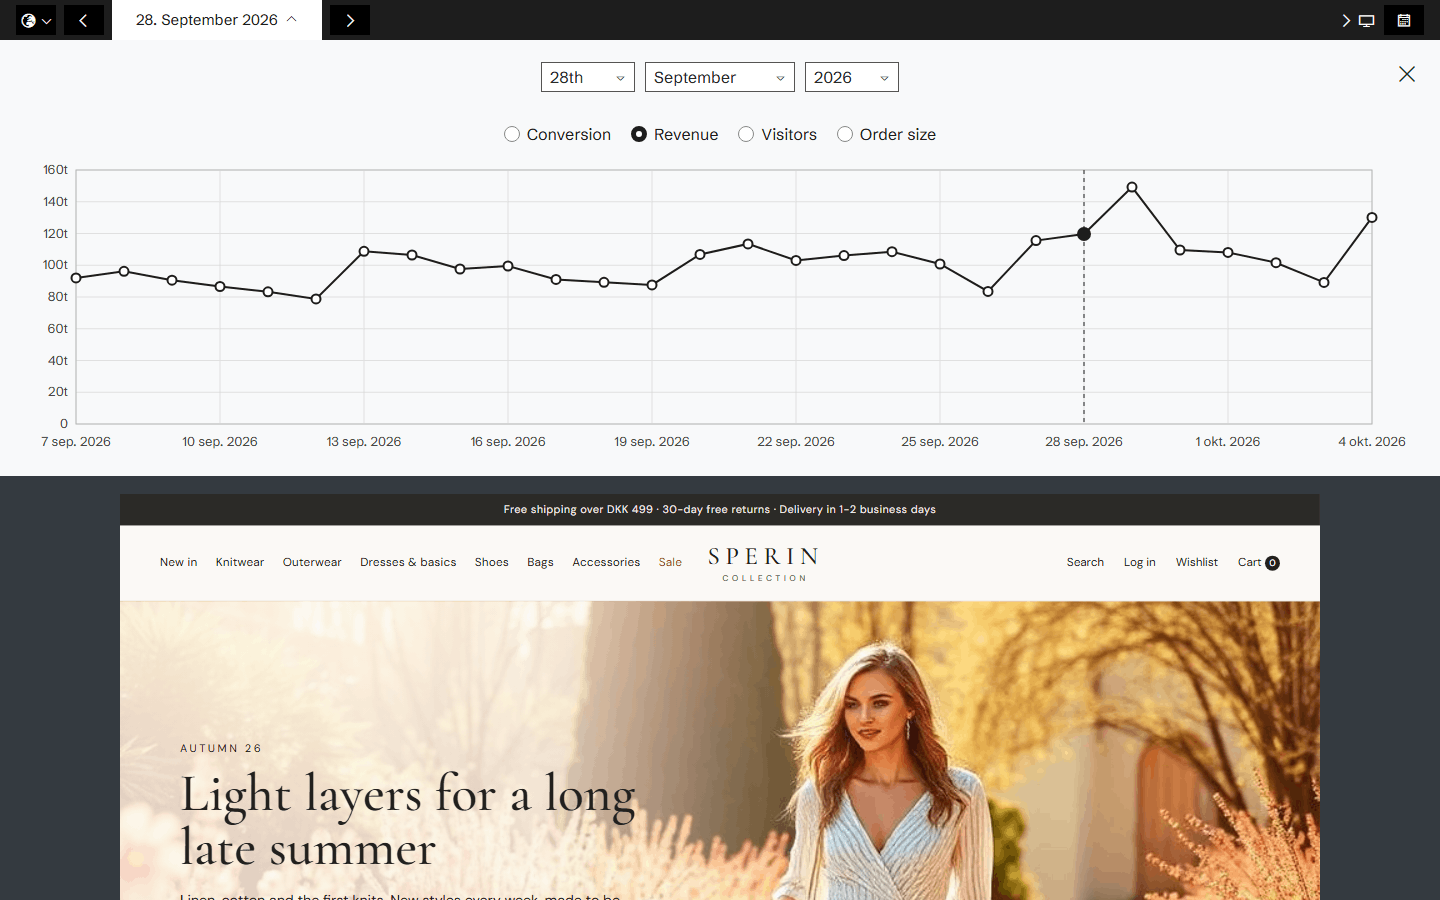The height and width of the screenshot is (900, 1440).
Task: Select the Conversion radio button
Action: (x=512, y=134)
